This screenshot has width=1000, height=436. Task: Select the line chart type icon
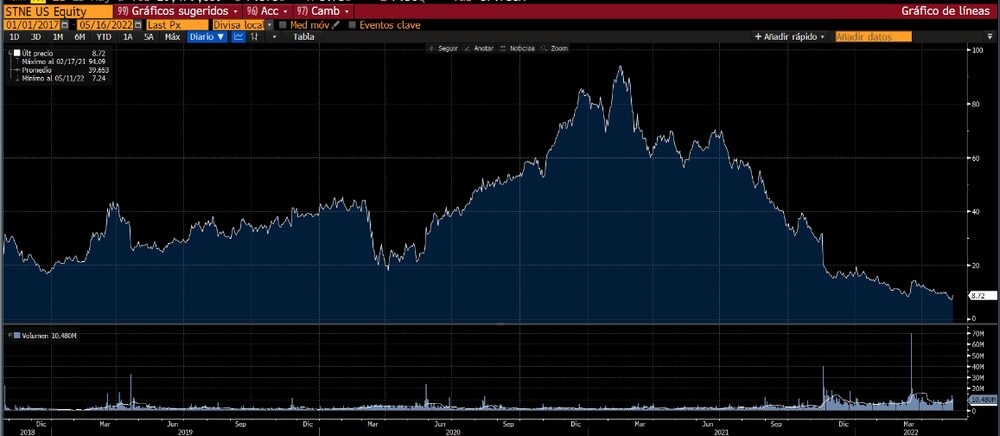click(x=239, y=36)
